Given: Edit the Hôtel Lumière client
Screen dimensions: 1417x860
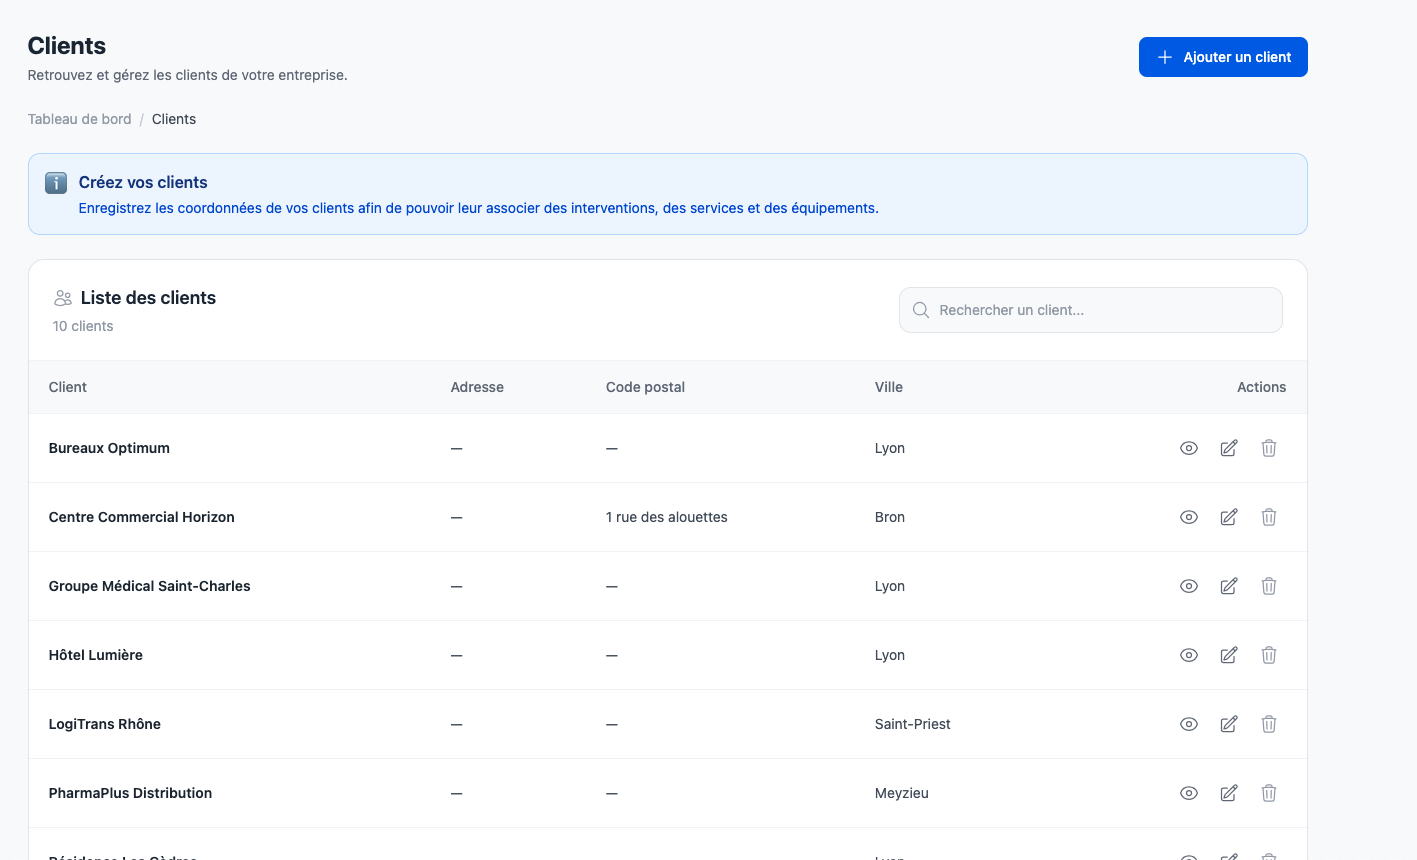Looking at the screenshot, I should tap(1229, 655).
